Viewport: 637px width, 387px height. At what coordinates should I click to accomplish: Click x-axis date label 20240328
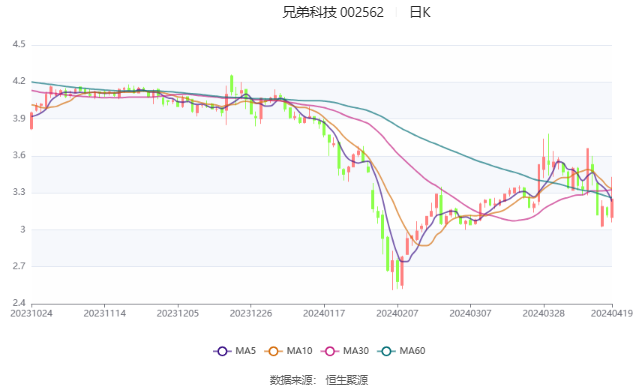point(544,313)
